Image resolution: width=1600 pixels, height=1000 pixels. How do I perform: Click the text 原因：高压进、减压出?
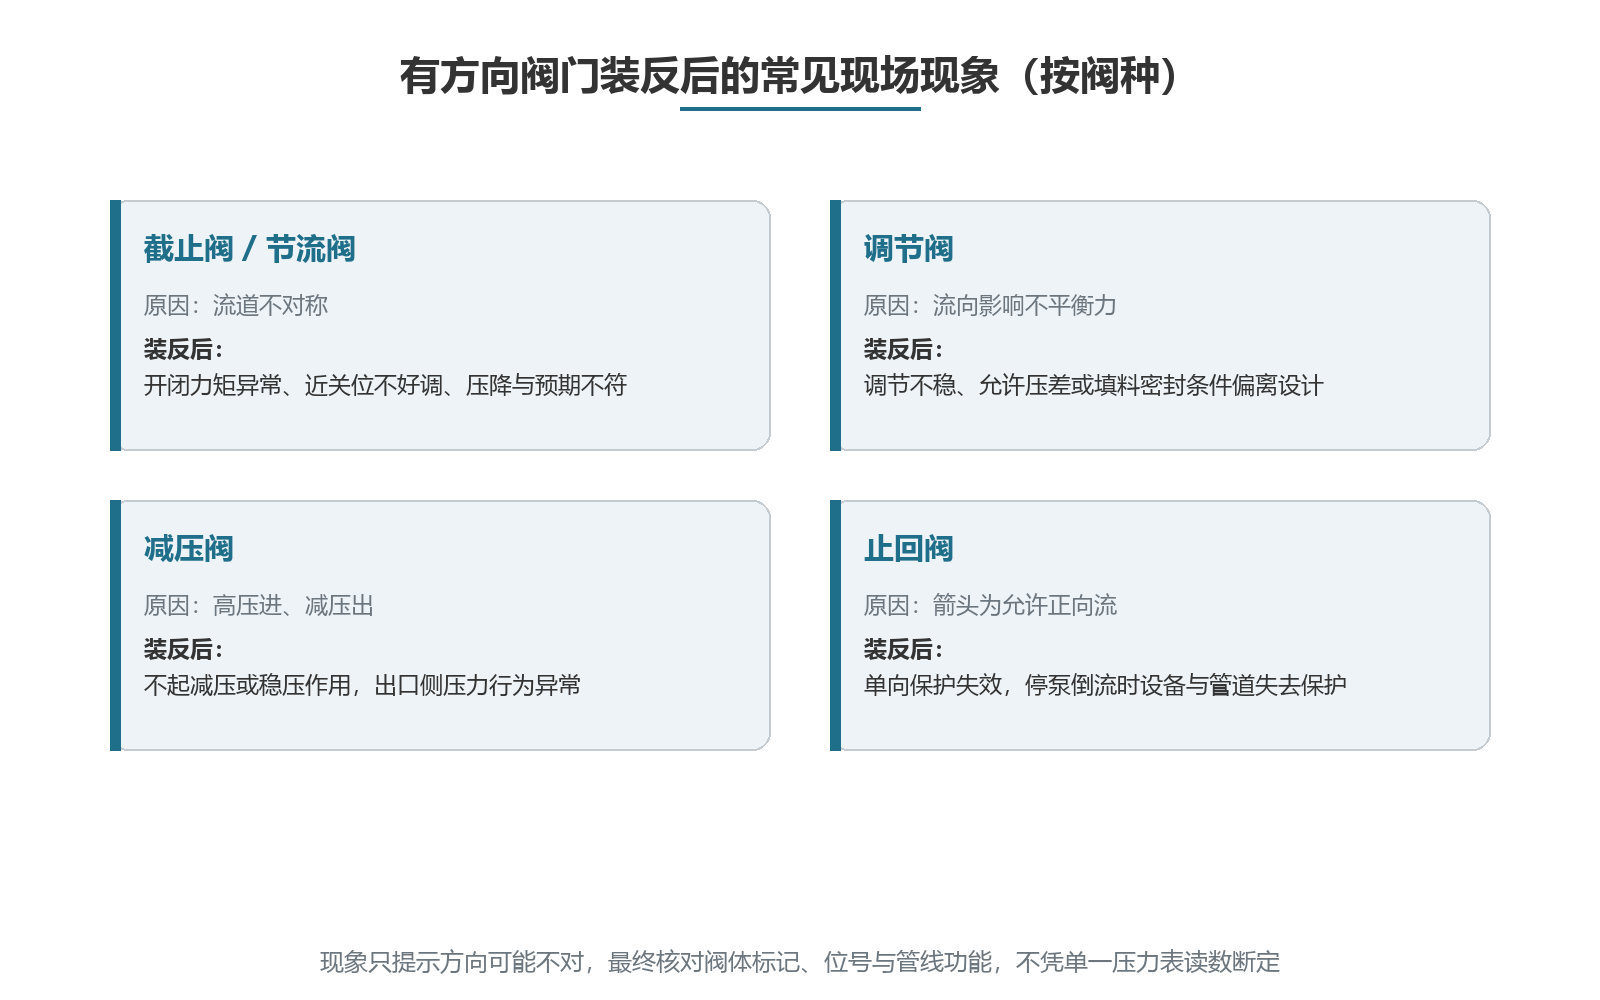[x=258, y=605]
